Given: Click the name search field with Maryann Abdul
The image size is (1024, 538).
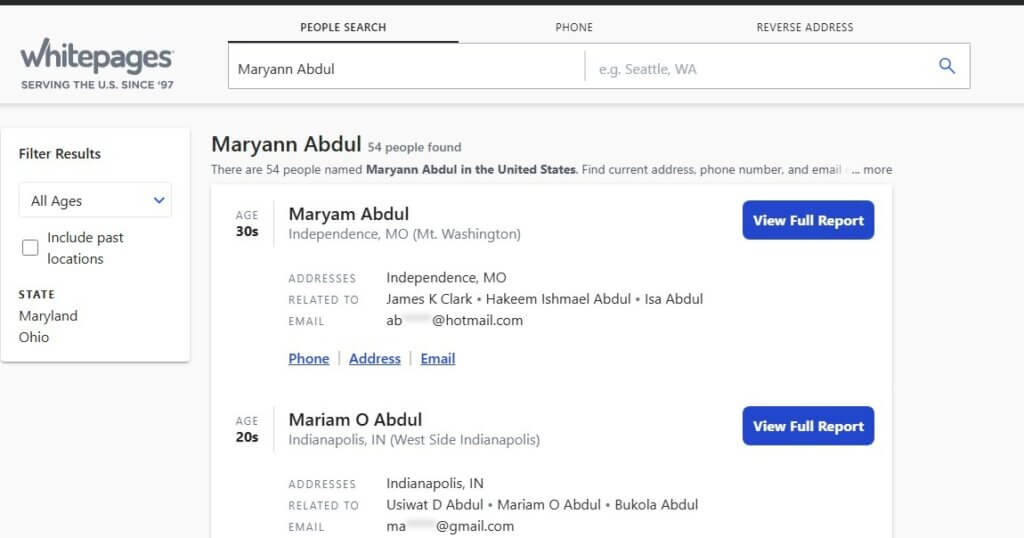Looking at the screenshot, I should click(405, 69).
